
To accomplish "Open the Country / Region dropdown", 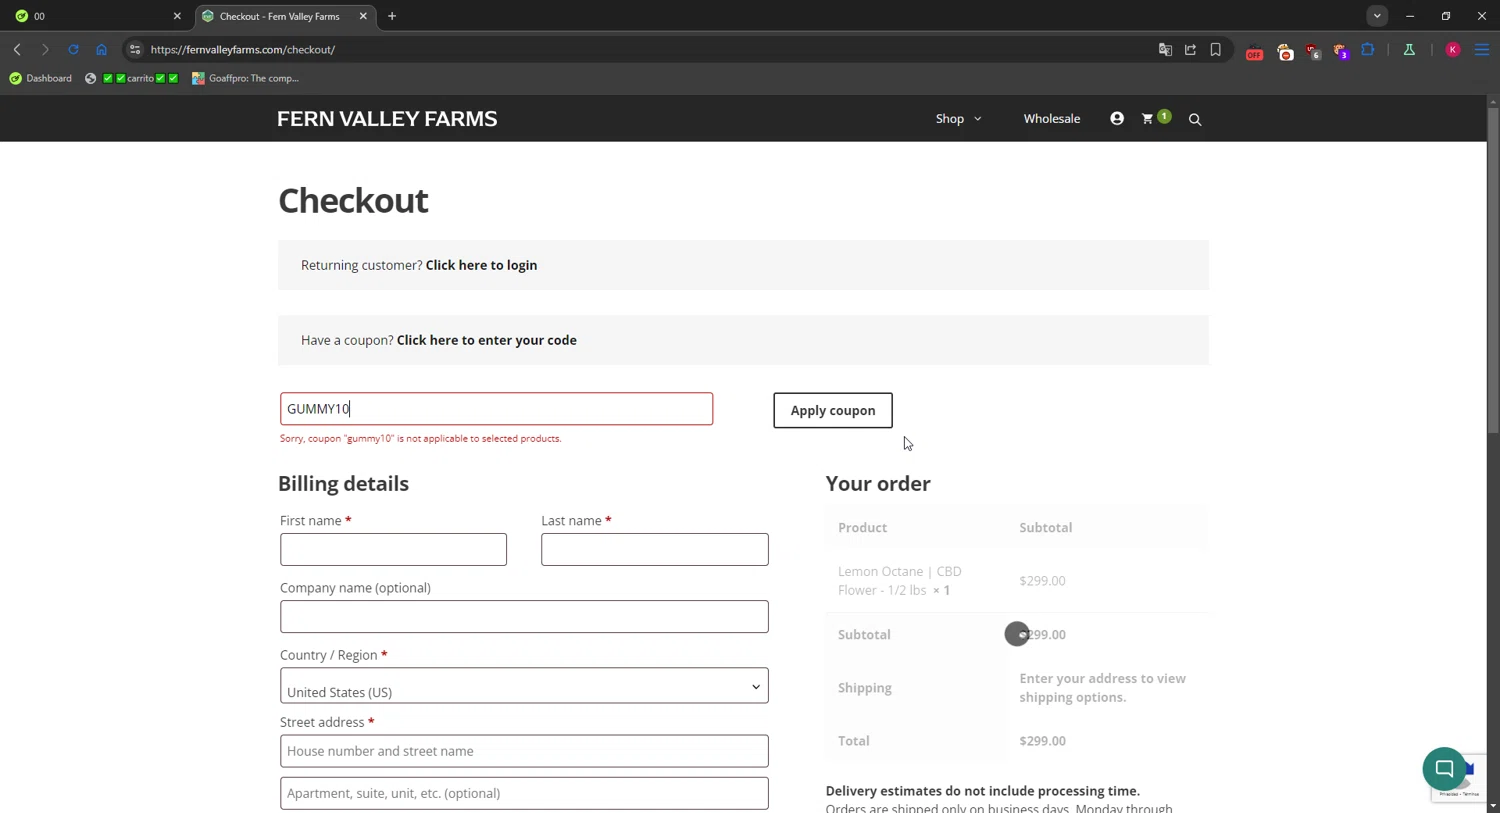I will click(x=524, y=686).
